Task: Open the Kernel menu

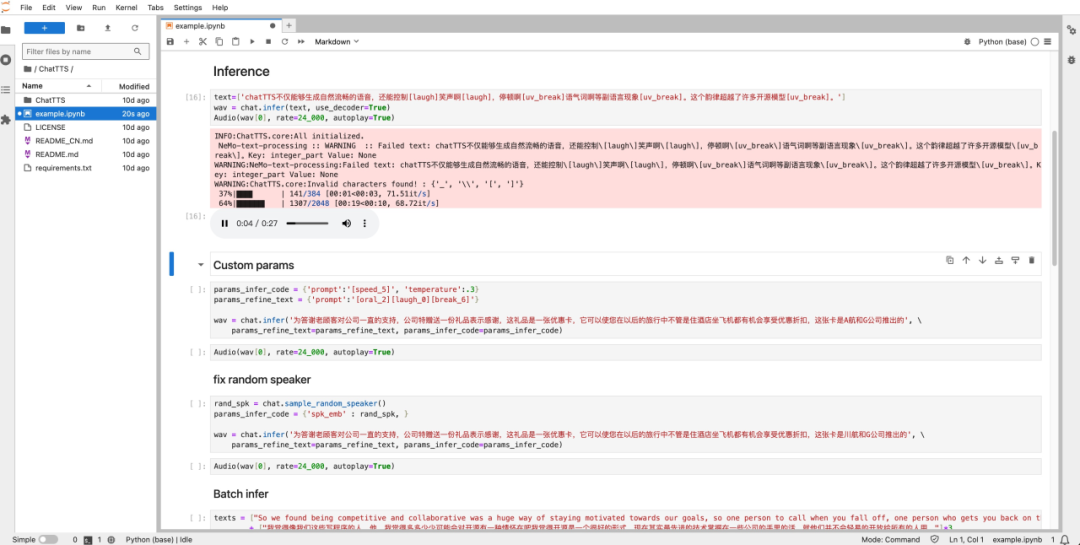Action: tap(126, 8)
